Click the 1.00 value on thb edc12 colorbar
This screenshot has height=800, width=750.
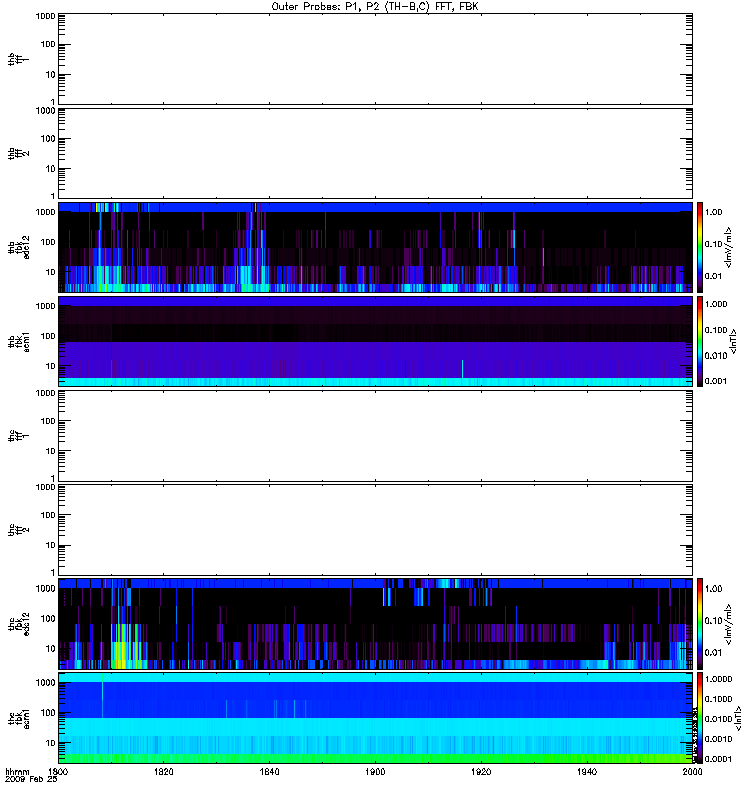(714, 212)
